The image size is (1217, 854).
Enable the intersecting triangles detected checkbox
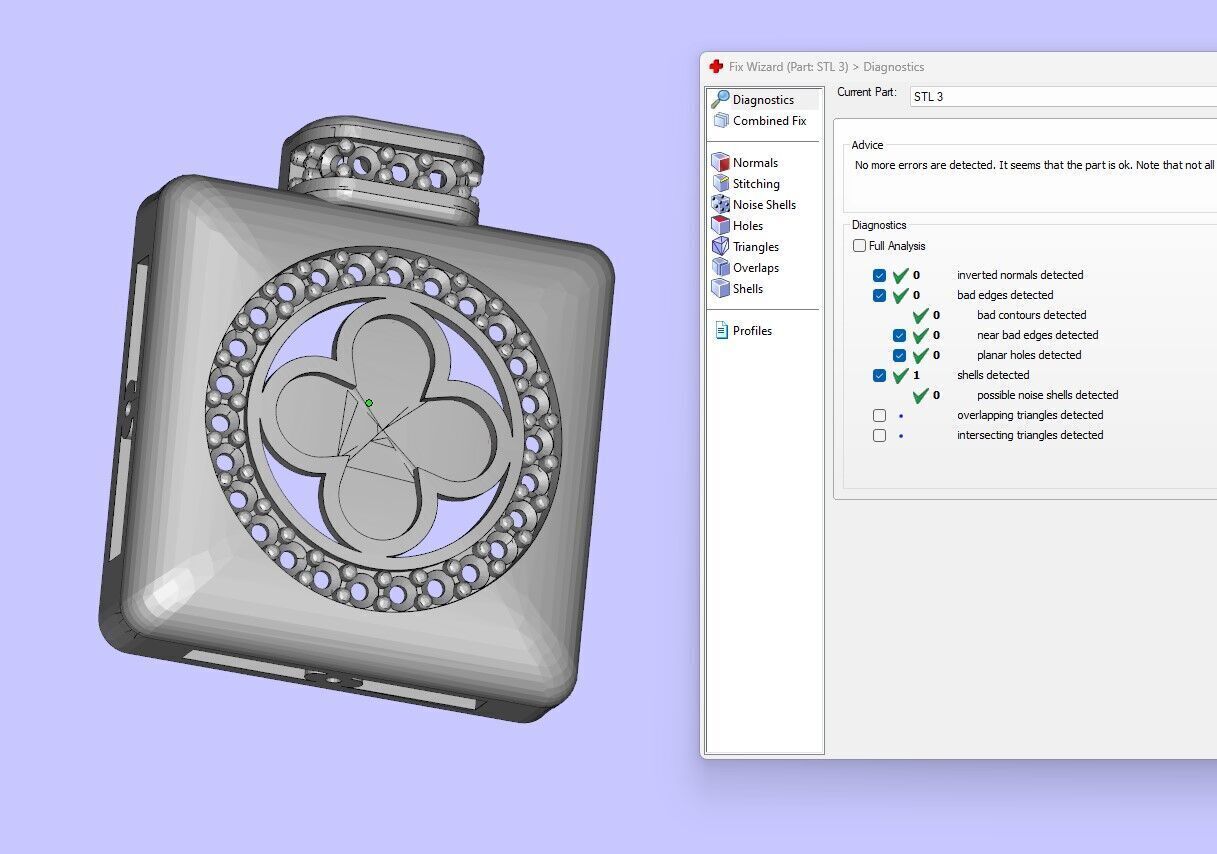879,435
